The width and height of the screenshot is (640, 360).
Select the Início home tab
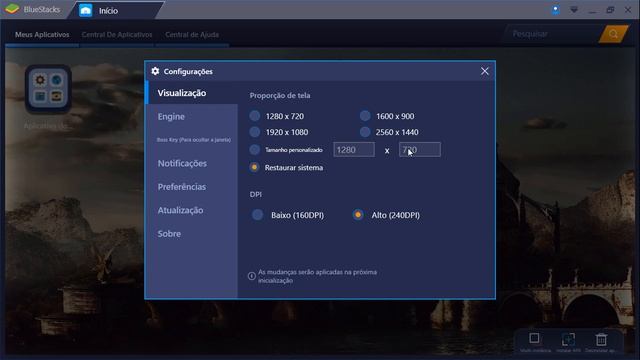(x=116, y=11)
